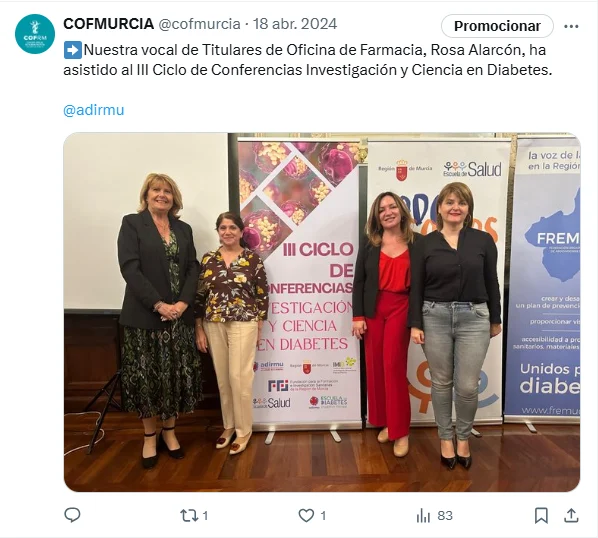Viewport: 598px width, 538px height.
Task: Bookmark the tweet with ribbon icon
Action: (541, 516)
